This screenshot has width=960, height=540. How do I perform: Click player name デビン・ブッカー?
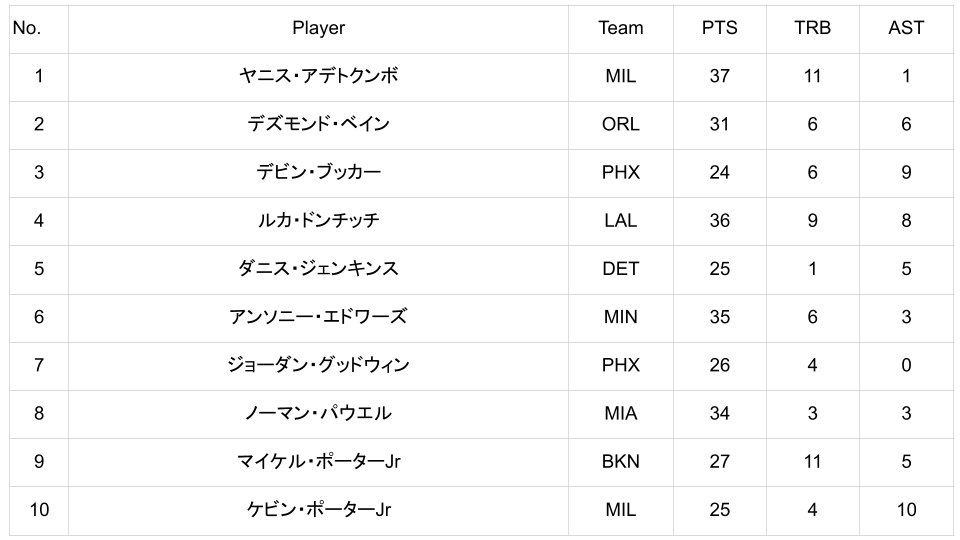pyautogui.click(x=318, y=172)
